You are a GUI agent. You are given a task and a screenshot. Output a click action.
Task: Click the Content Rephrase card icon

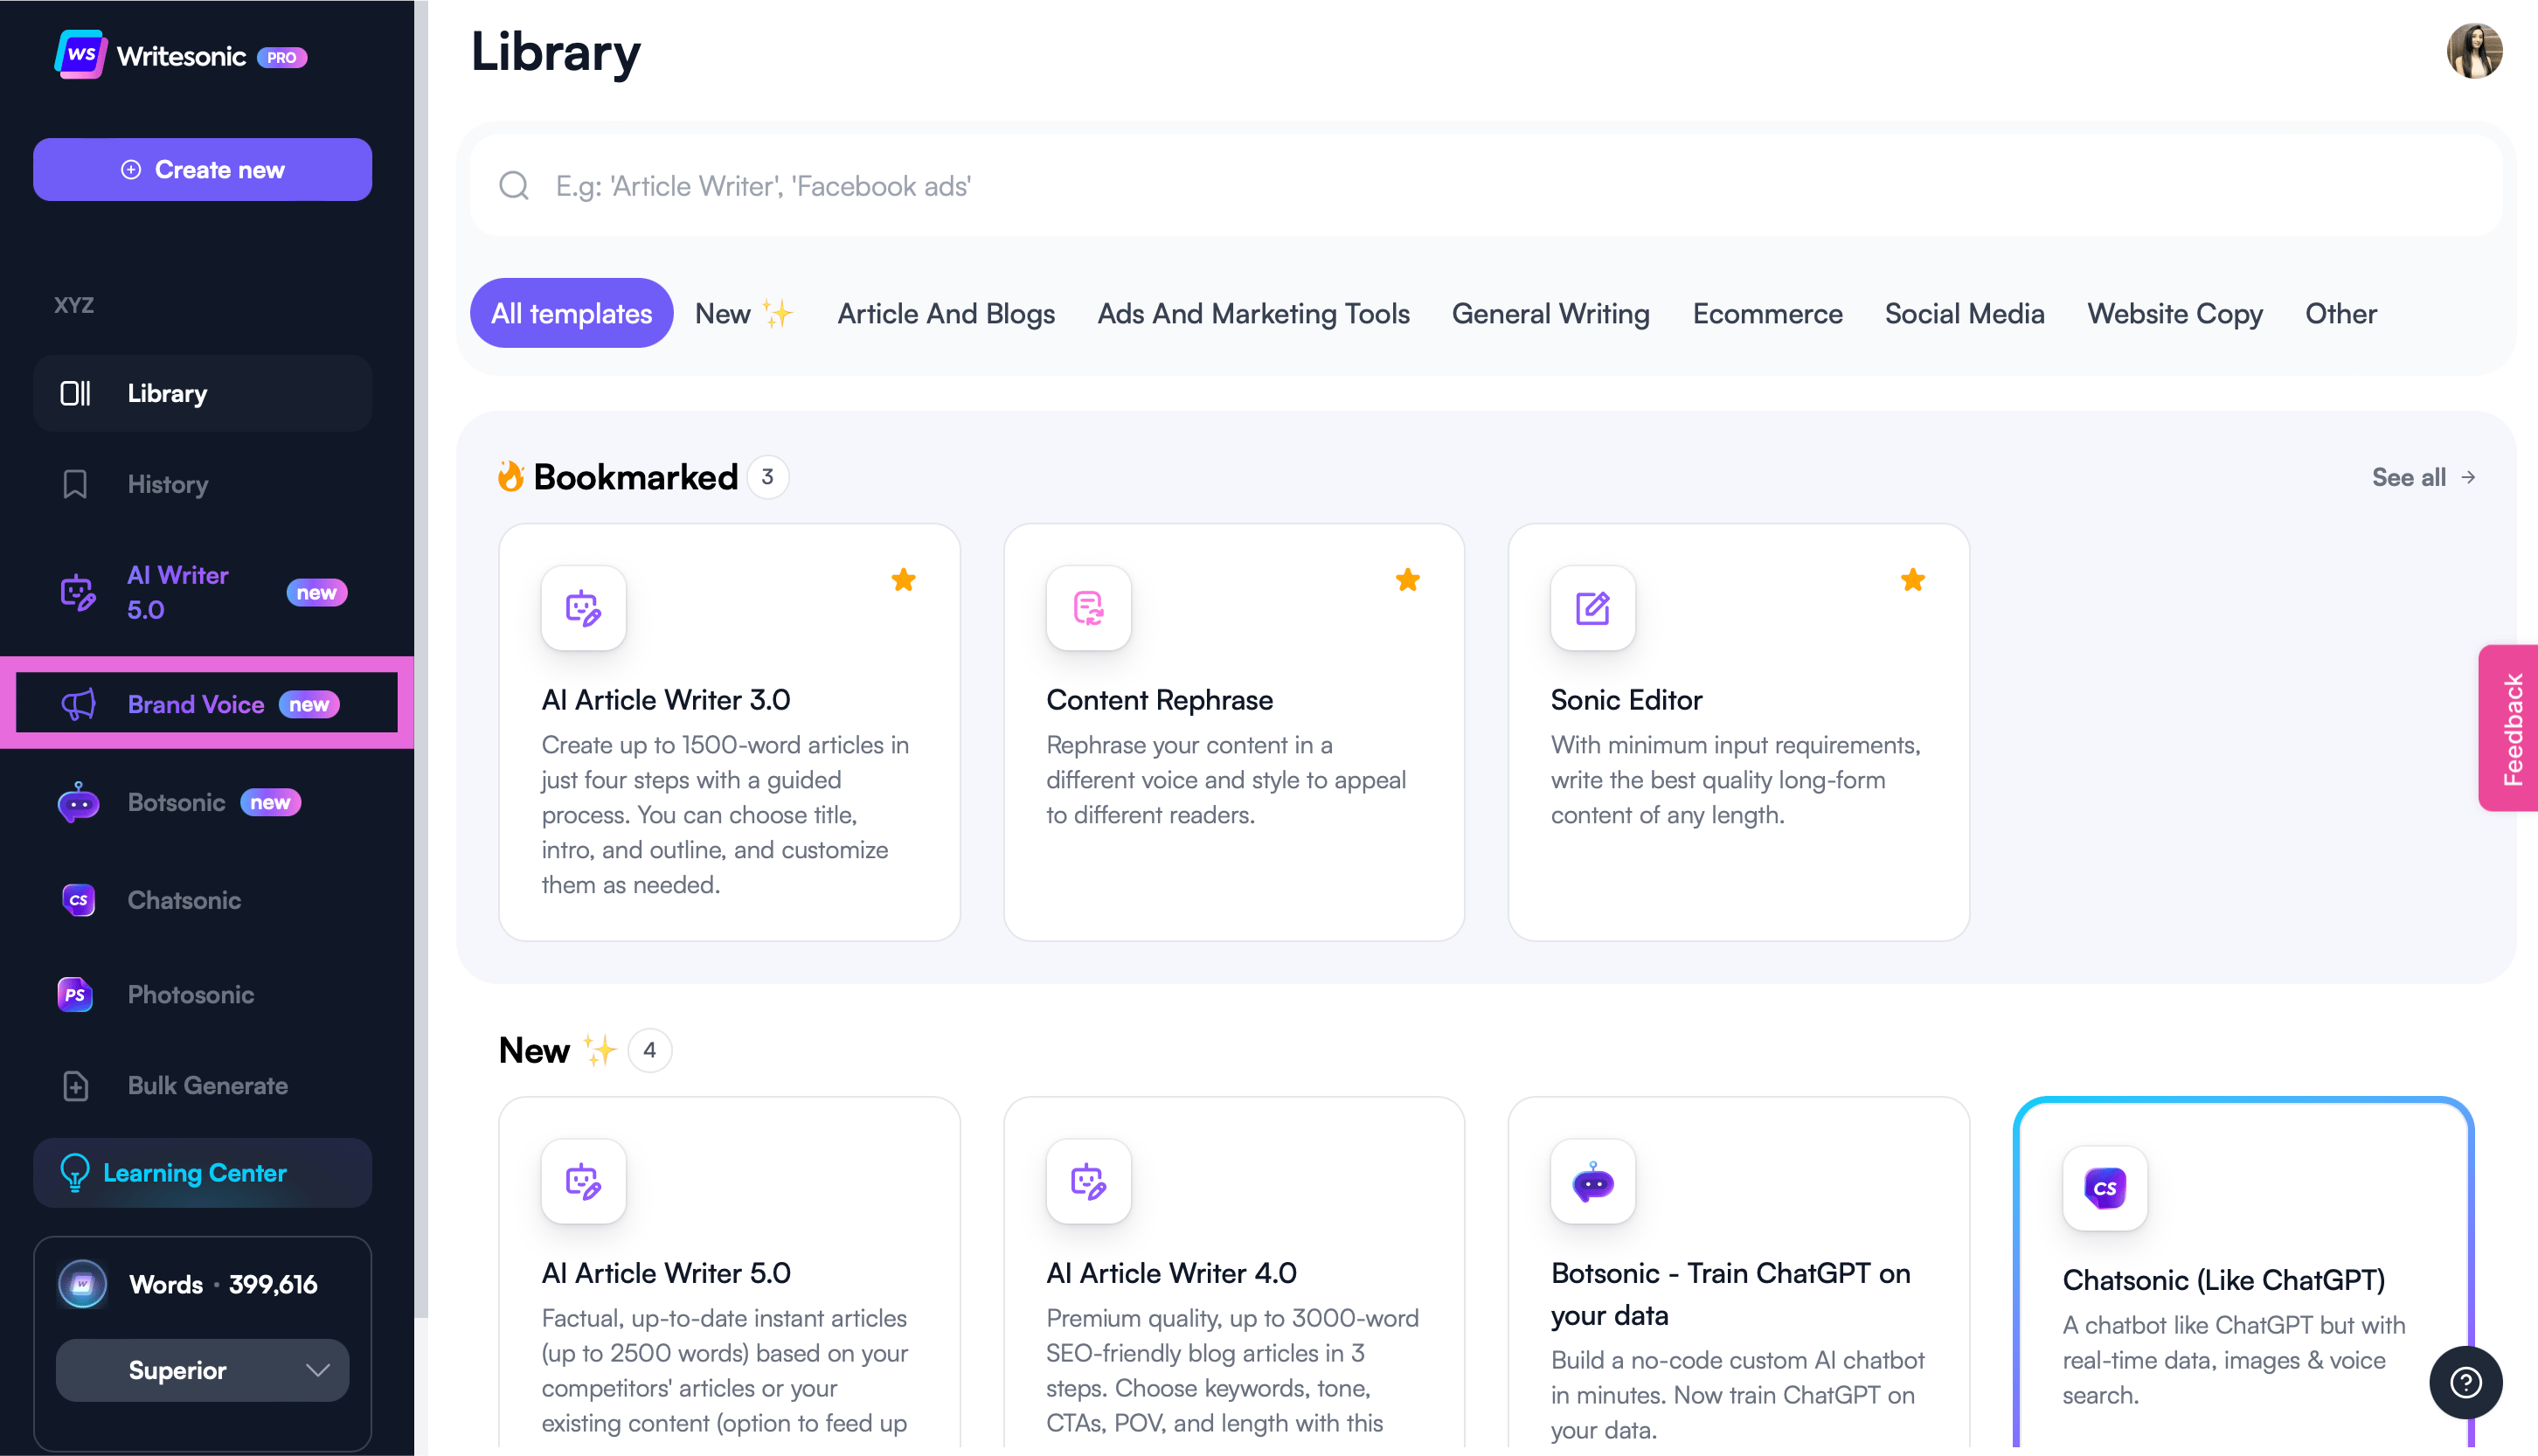tap(1088, 608)
